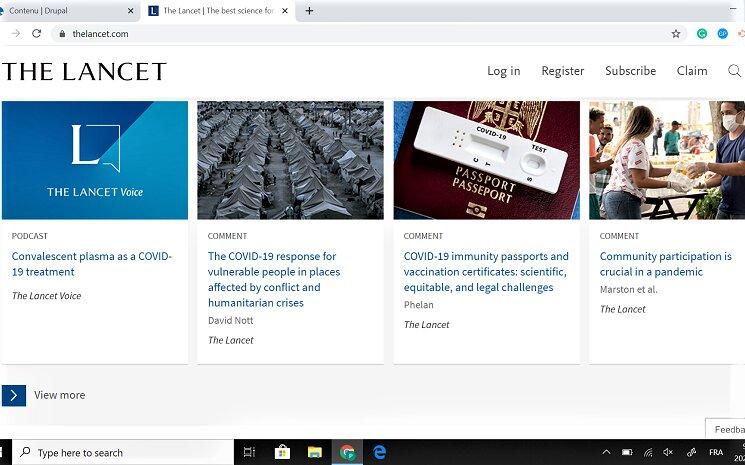Image resolution: width=745 pixels, height=465 pixels.
Task: Open the Subscribe menu item
Action: [630, 71]
